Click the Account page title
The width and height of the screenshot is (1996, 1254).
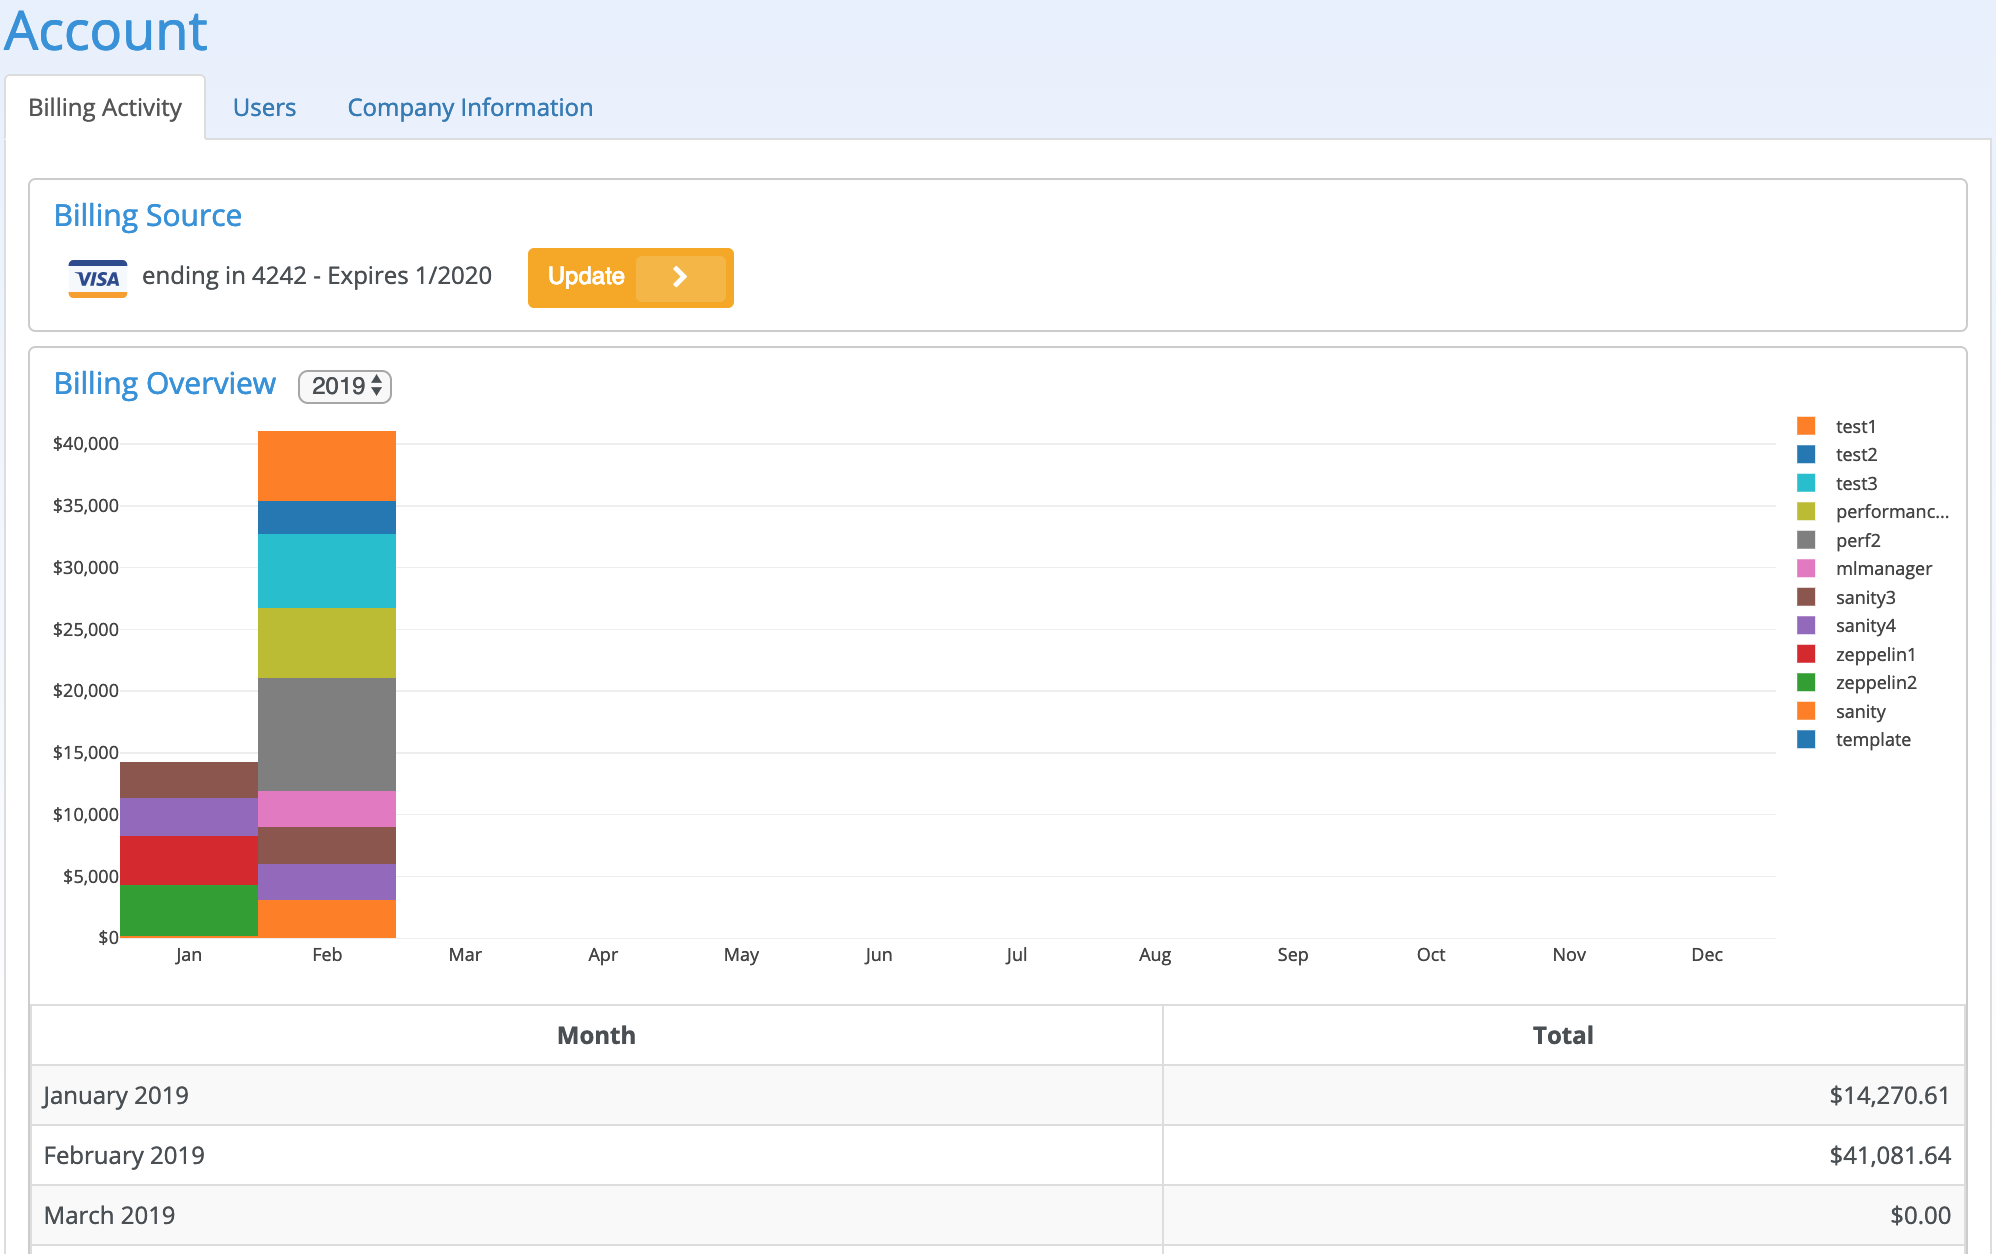tap(106, 31)
